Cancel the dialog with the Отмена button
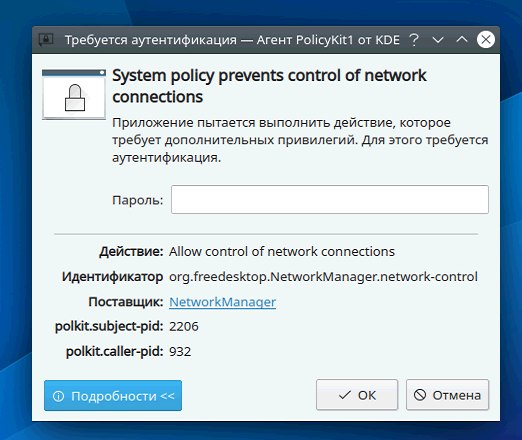The width and height of the screenshot is (522, 440). (x=447, y=395)
